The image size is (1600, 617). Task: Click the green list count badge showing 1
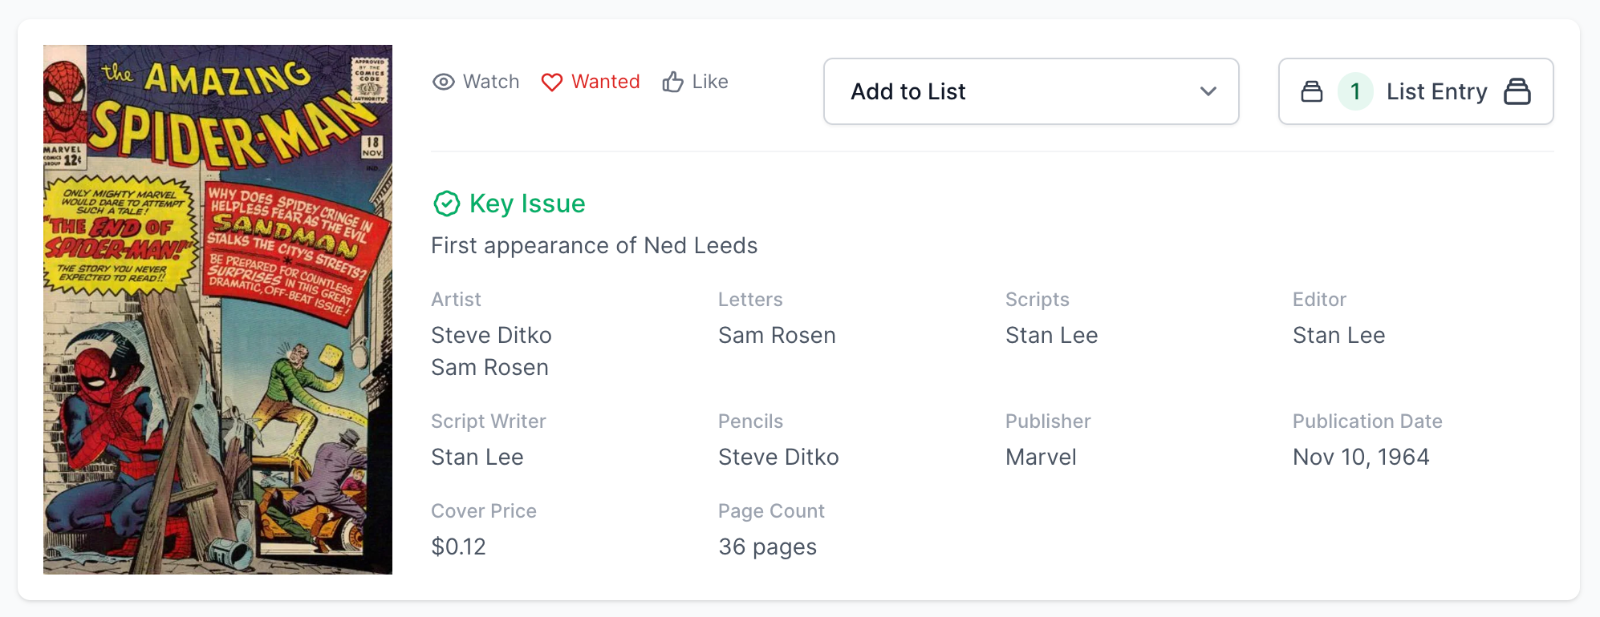[x=1355, y=92]
